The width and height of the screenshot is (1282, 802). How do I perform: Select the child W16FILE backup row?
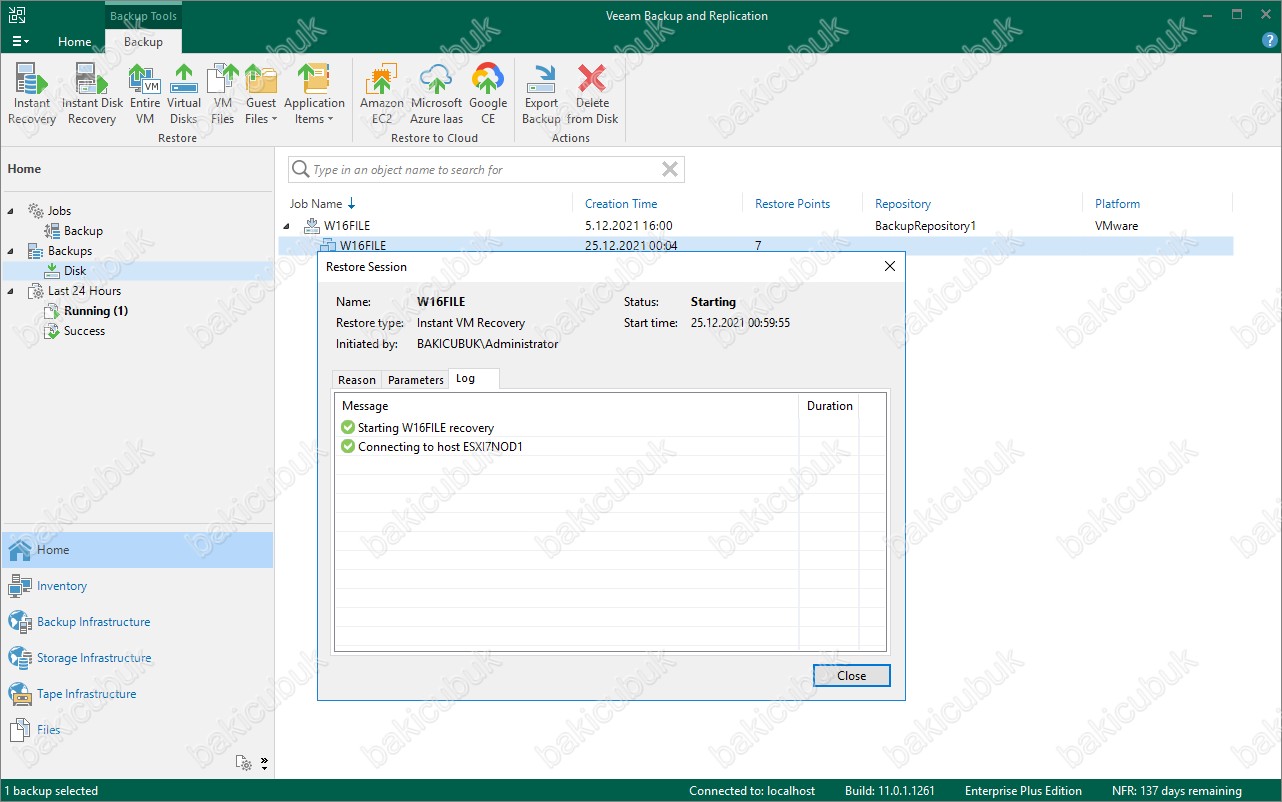coord(756,245)
